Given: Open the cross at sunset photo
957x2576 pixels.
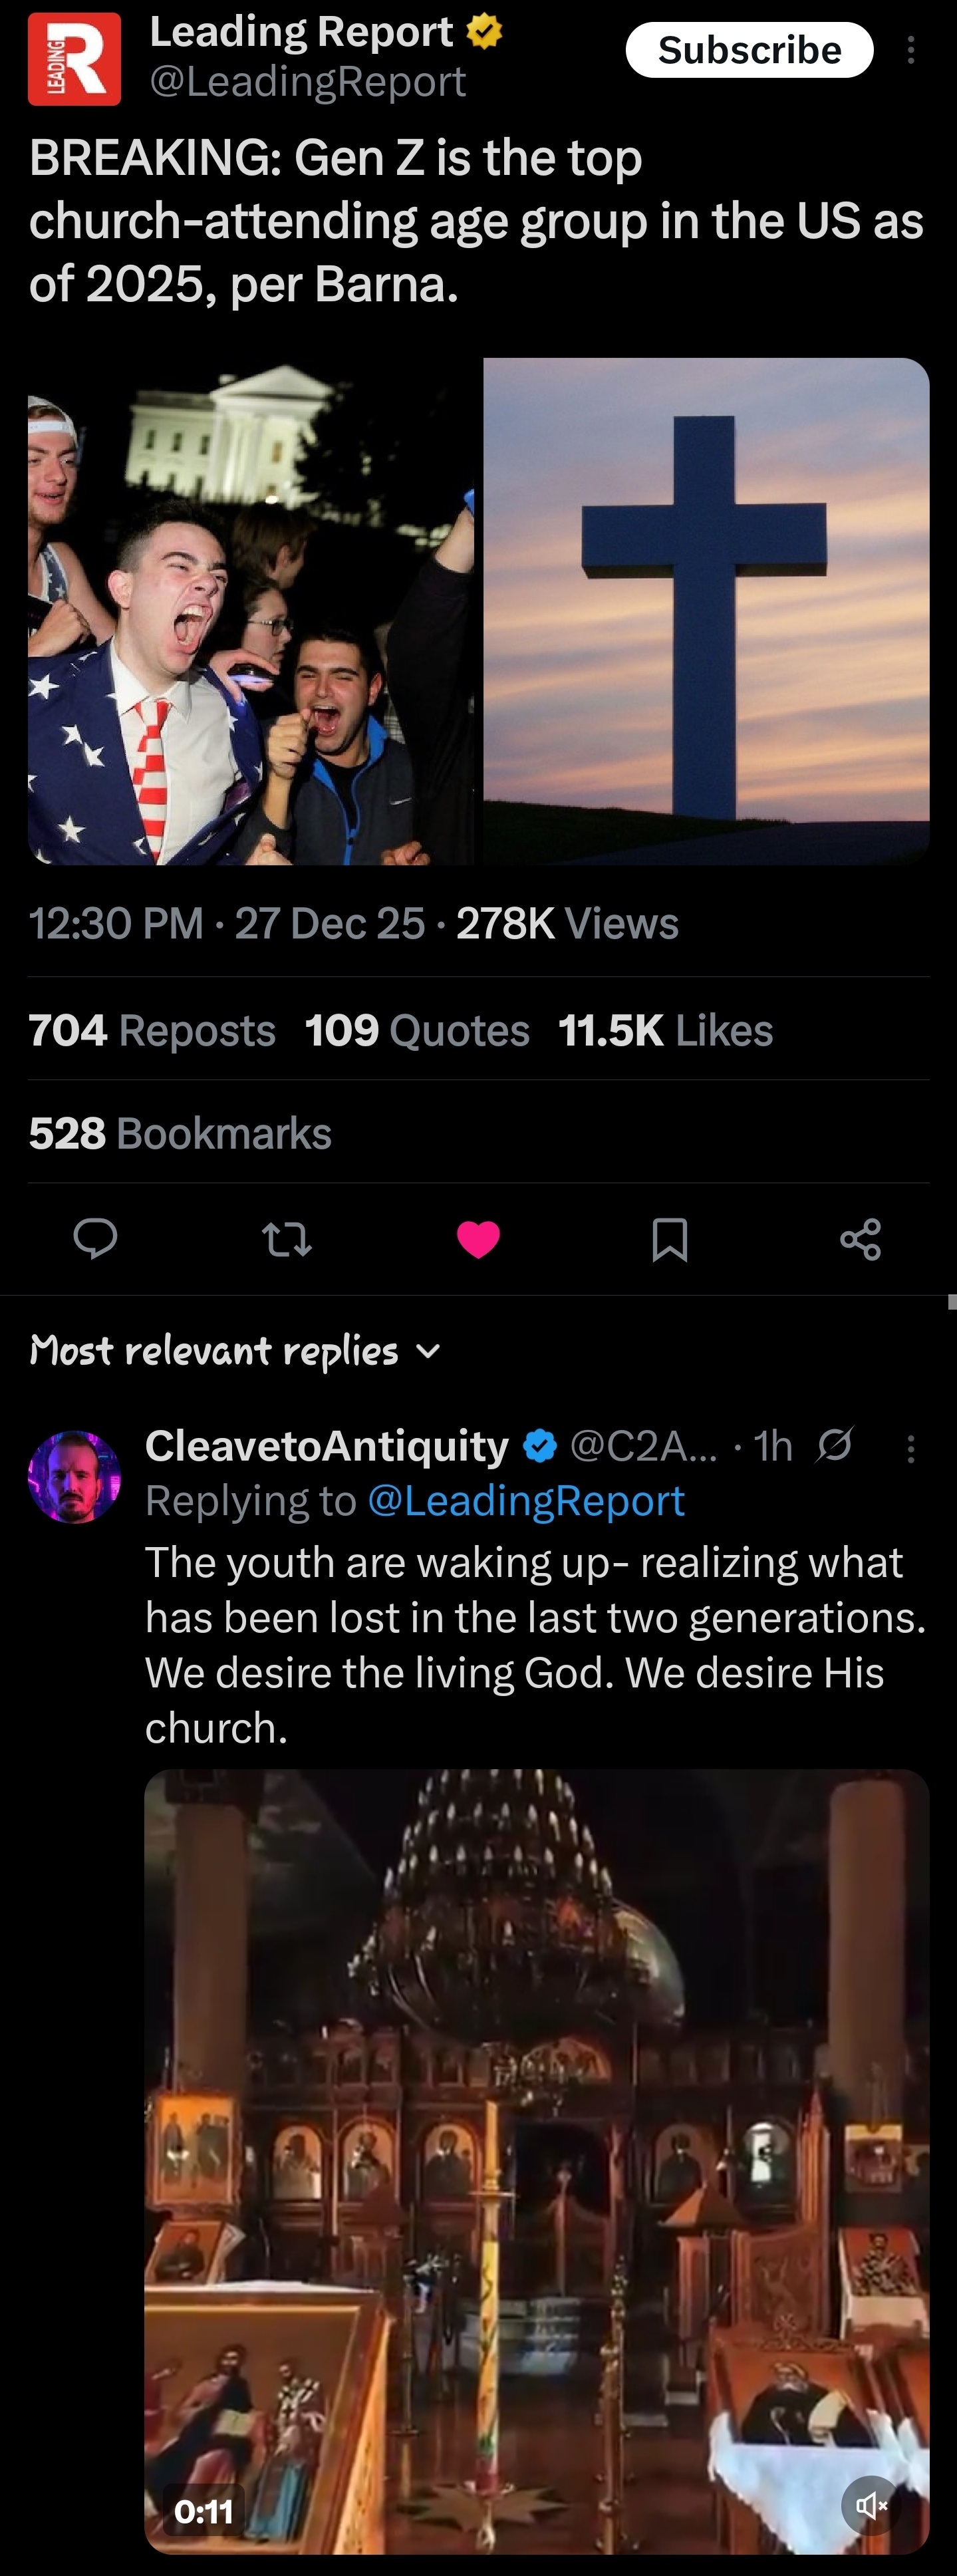Looking at the screenshot, I should (706, 611).
